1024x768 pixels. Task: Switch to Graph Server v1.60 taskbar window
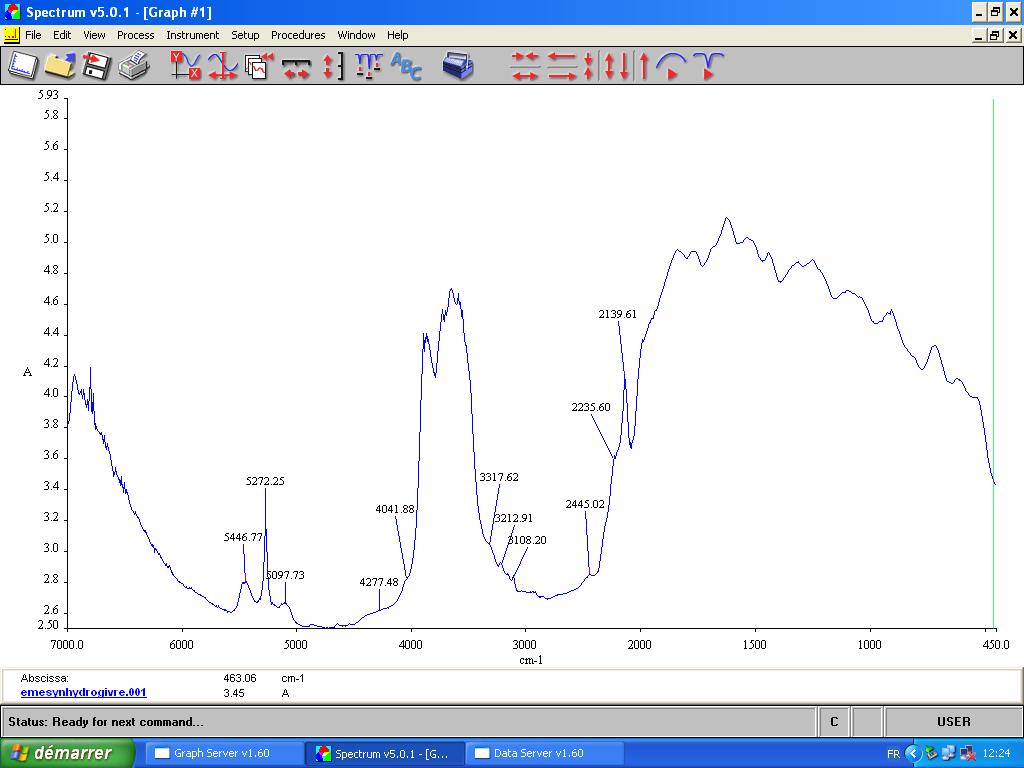(x=220, y=753)
